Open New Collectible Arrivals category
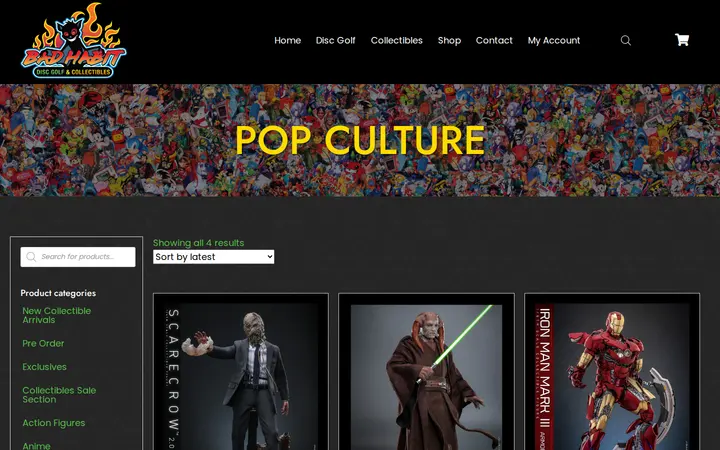Screen dimensions: 720x450 pos(56,315)
